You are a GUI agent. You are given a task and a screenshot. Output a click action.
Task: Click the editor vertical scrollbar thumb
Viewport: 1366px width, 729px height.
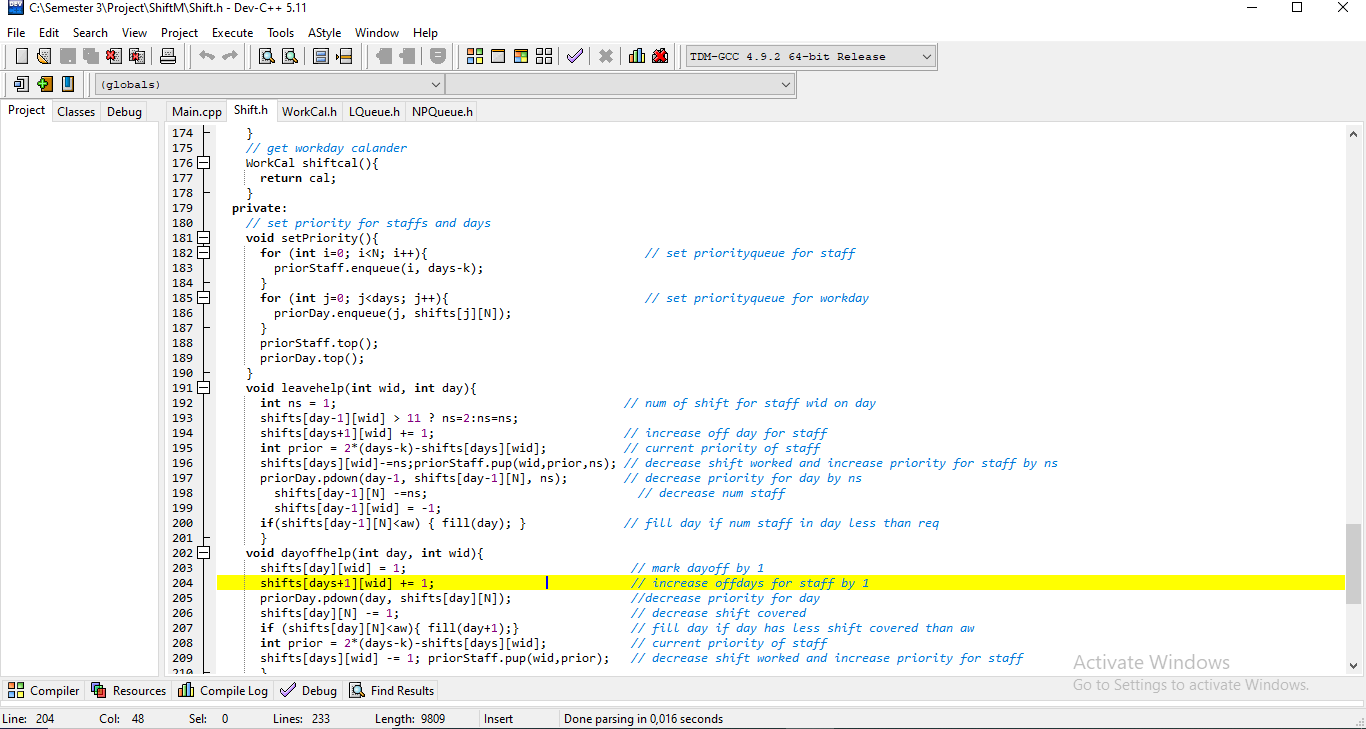click(1354, 563)
